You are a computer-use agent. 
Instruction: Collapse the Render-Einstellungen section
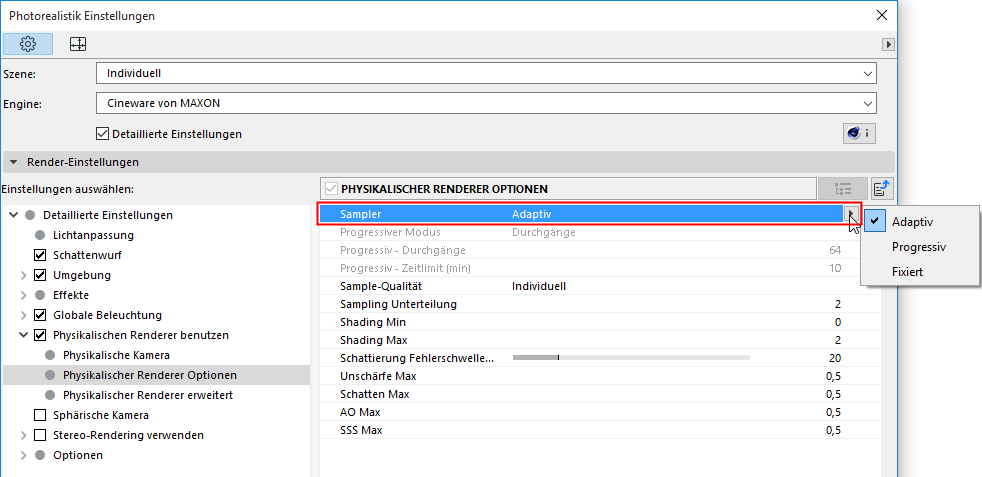tap(14, 162)
